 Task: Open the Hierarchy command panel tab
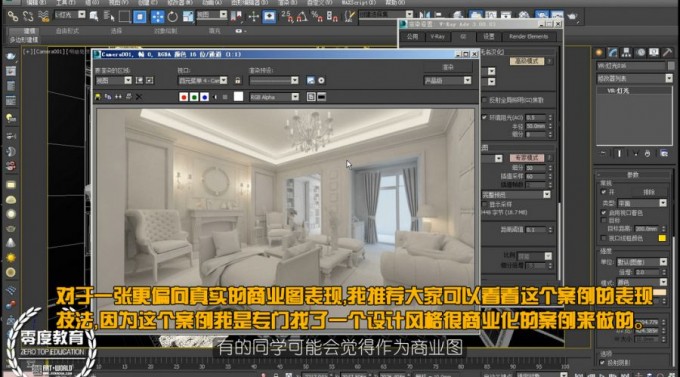click(626, 52)
